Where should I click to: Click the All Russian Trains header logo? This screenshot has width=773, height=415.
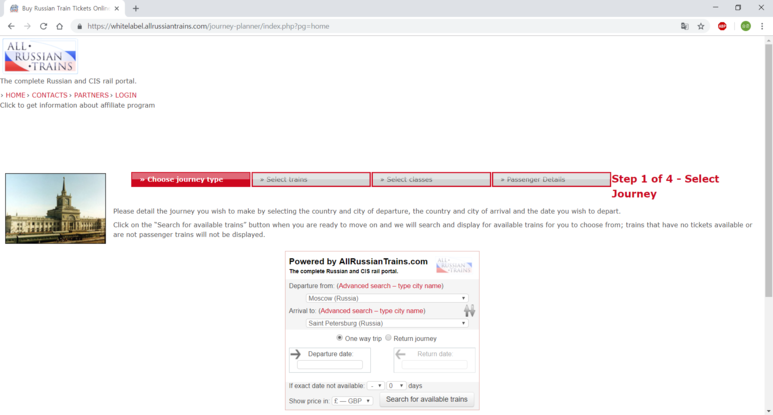40,56
